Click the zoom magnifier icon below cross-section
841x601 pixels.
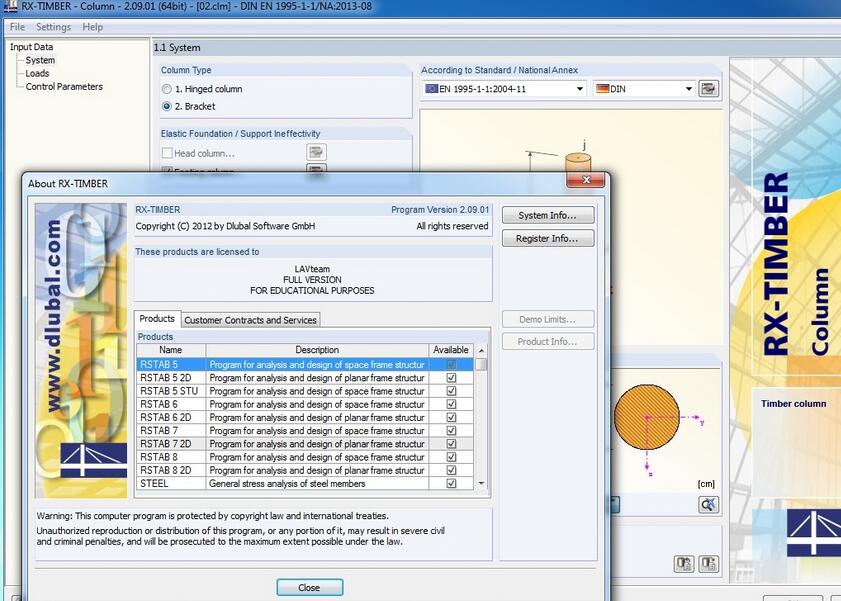(708, 504)
